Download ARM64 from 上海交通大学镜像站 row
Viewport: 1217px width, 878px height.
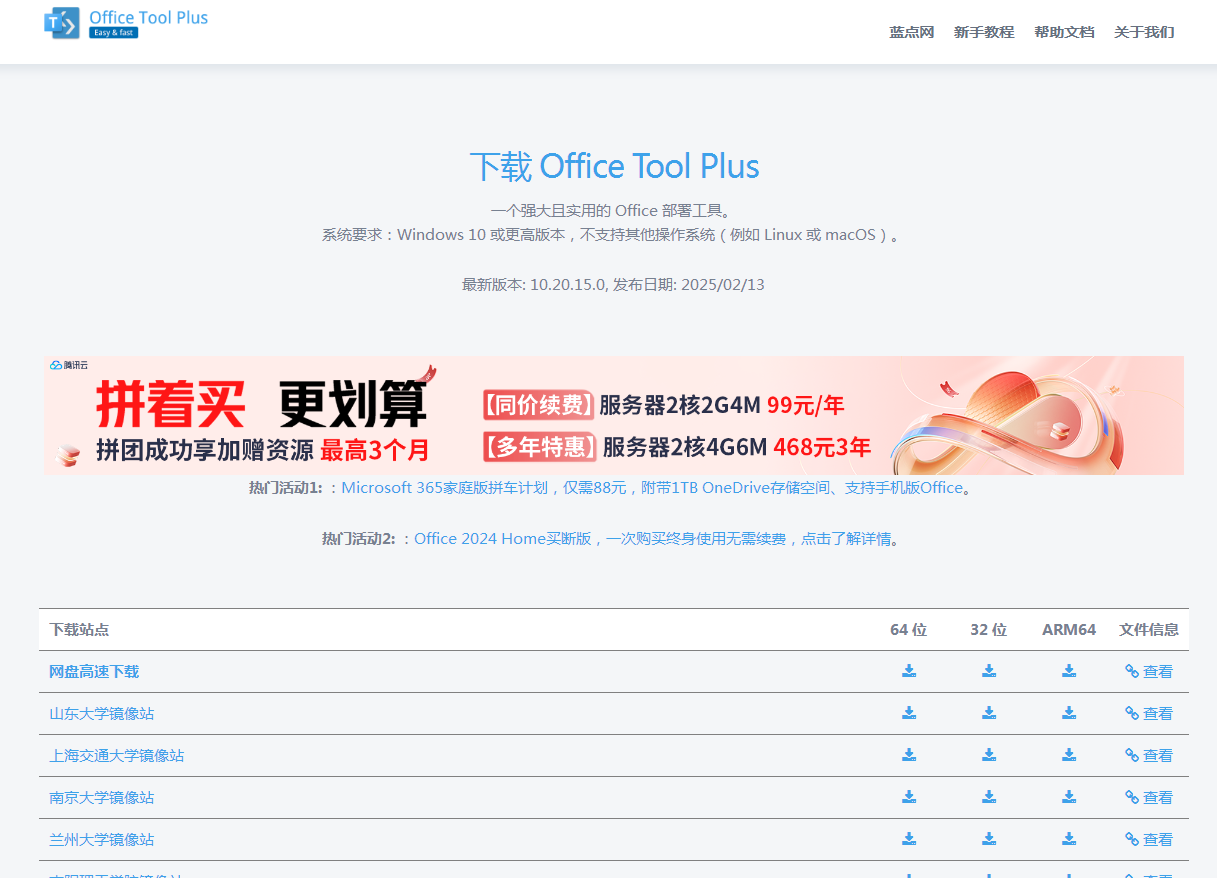point(1069,755)
